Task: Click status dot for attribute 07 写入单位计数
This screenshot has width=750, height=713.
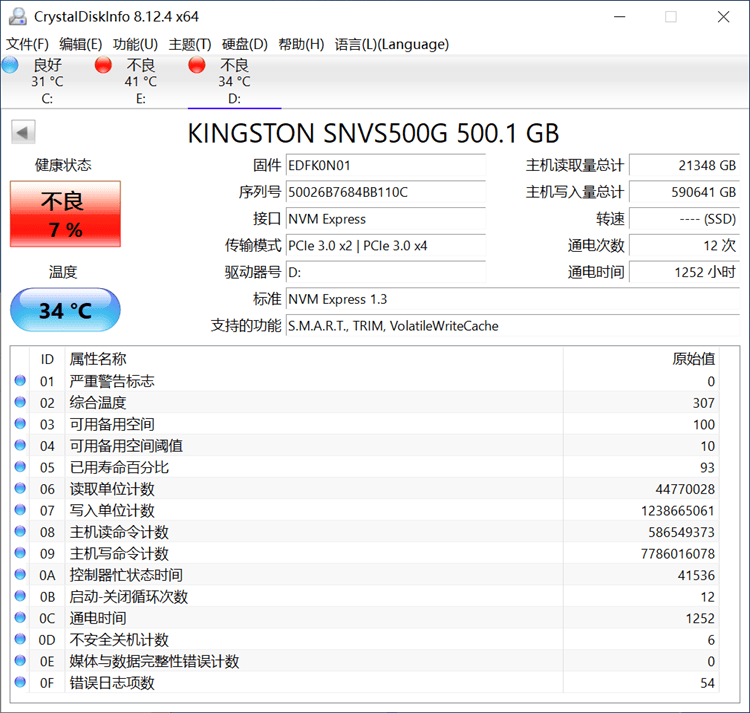Action: pos(20,510)
